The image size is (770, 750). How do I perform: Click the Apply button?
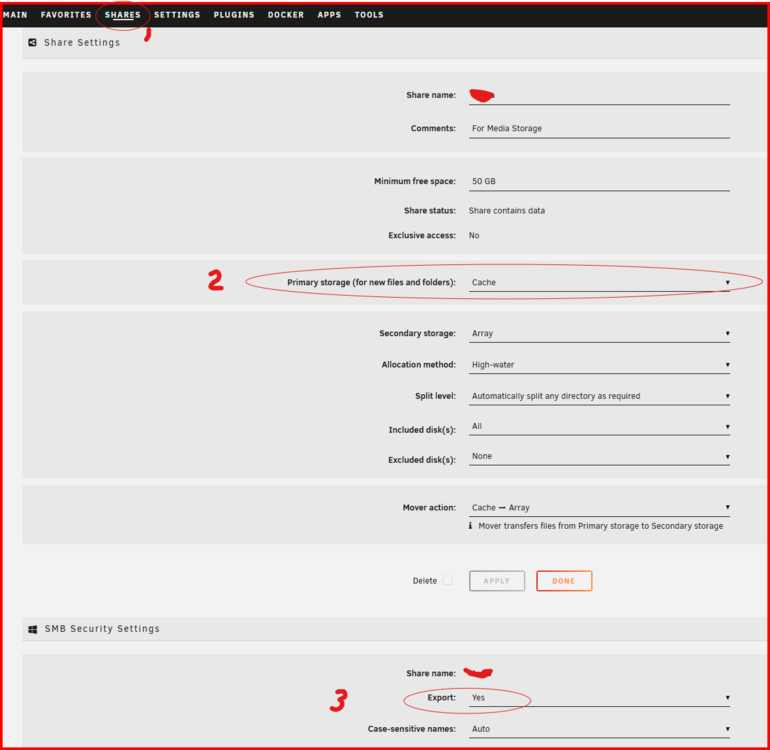tap(496, 581)
